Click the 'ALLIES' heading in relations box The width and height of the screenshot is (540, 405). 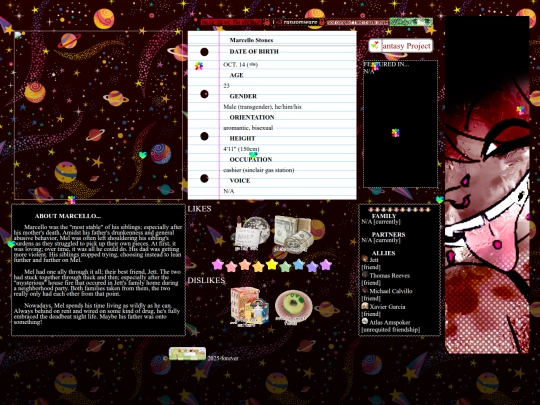[383, 253]
